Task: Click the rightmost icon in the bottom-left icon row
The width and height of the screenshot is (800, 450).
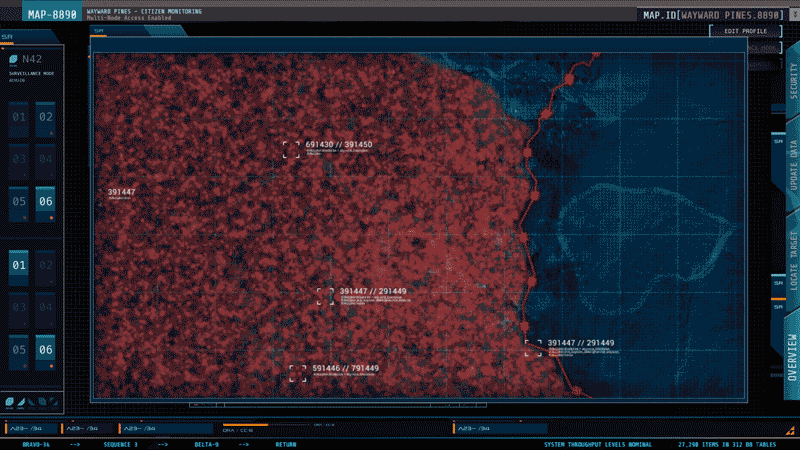Action: click(x=53, y=402)
